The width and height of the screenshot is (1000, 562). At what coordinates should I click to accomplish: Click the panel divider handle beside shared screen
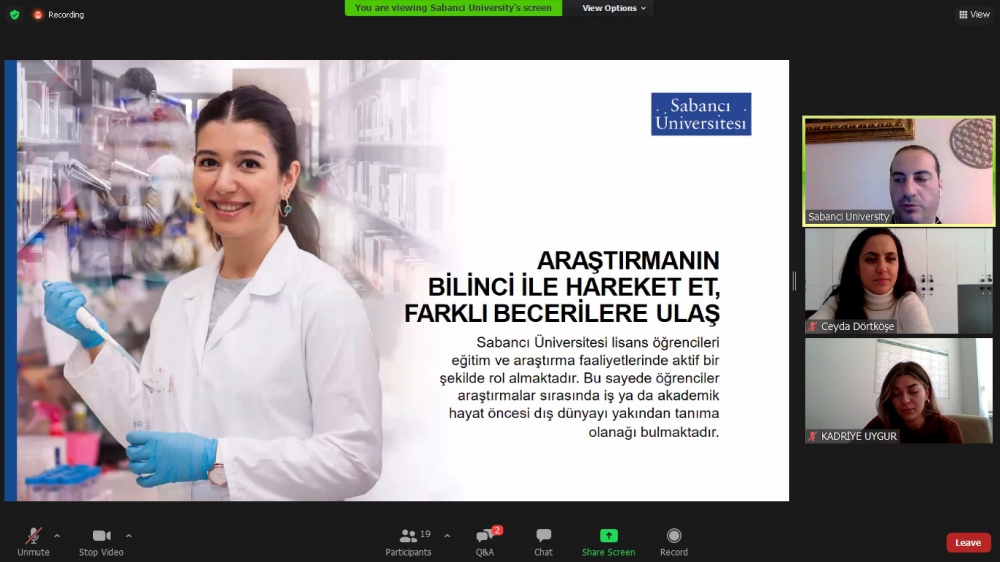[x=794, y=281]
